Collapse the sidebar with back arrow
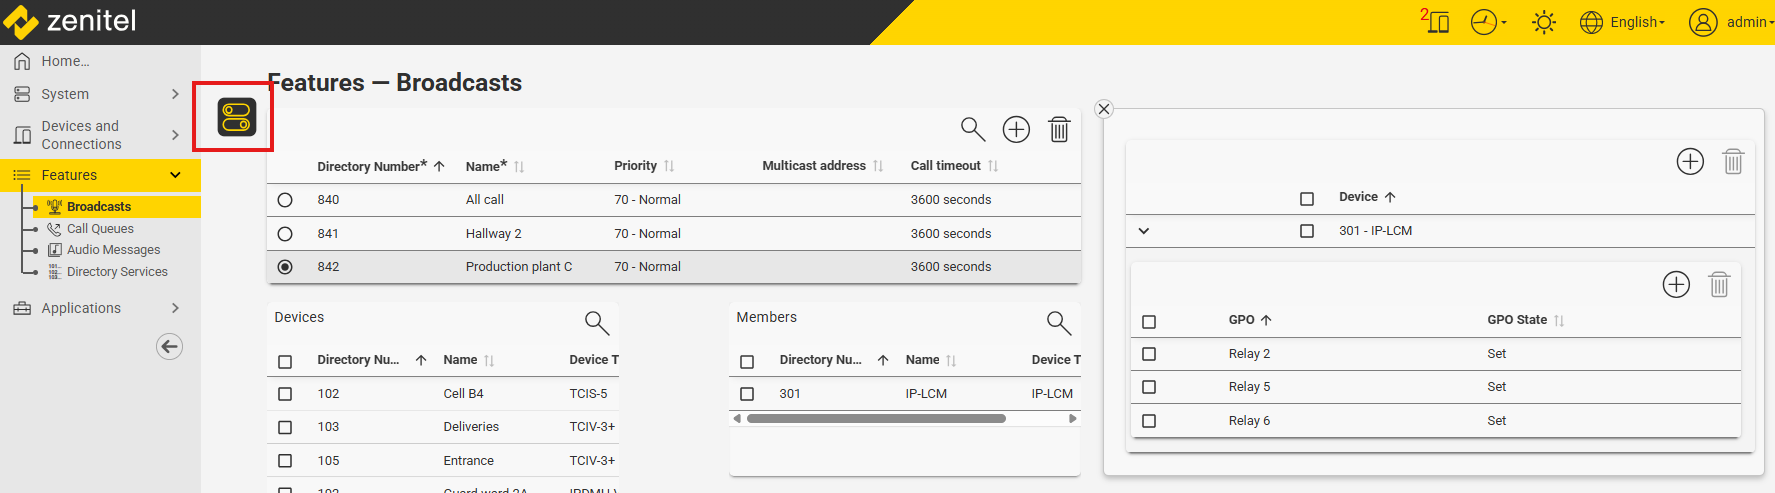The image size is (1775, 493). pyautogui.click(x=169, y=347)
